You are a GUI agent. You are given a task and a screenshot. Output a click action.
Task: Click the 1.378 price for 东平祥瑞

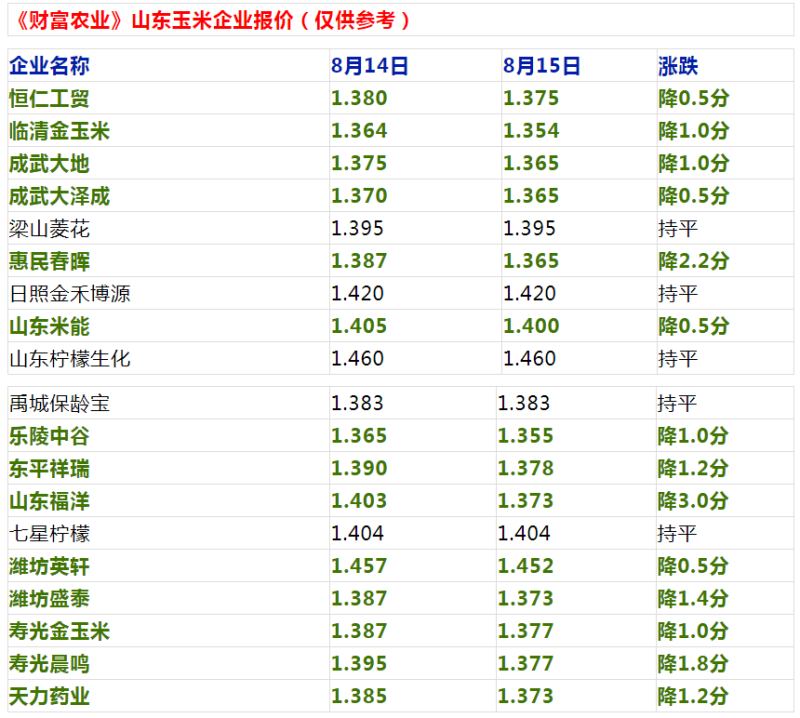pyautogui.click(x=525, y=469)
